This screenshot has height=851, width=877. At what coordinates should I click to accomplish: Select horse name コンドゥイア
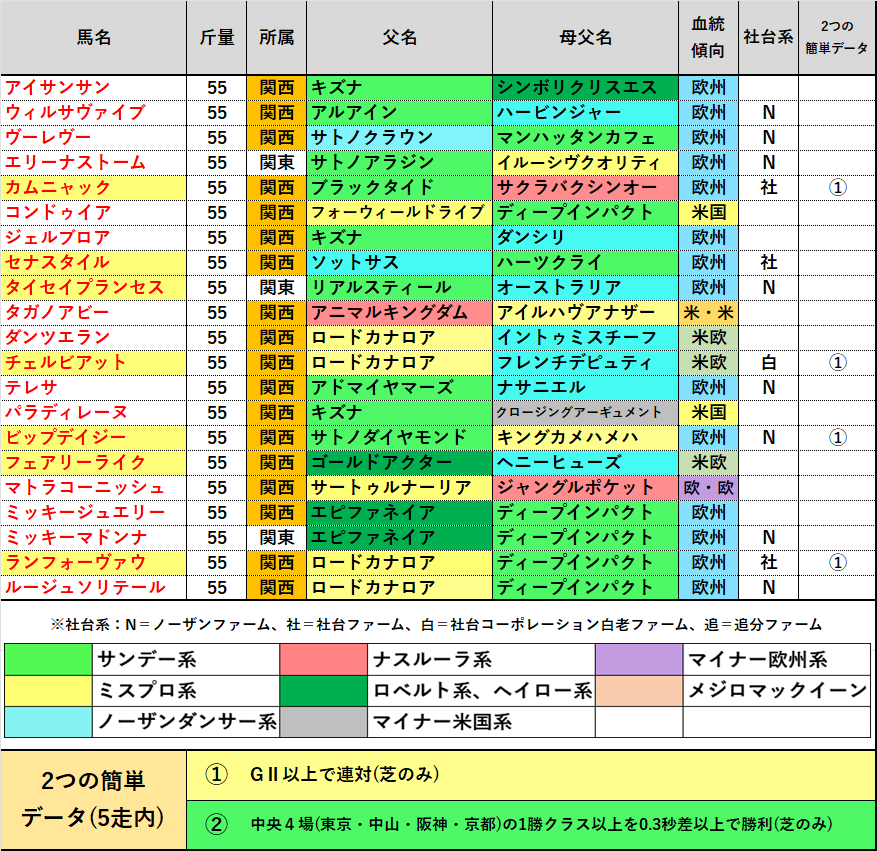coord(93,212)
